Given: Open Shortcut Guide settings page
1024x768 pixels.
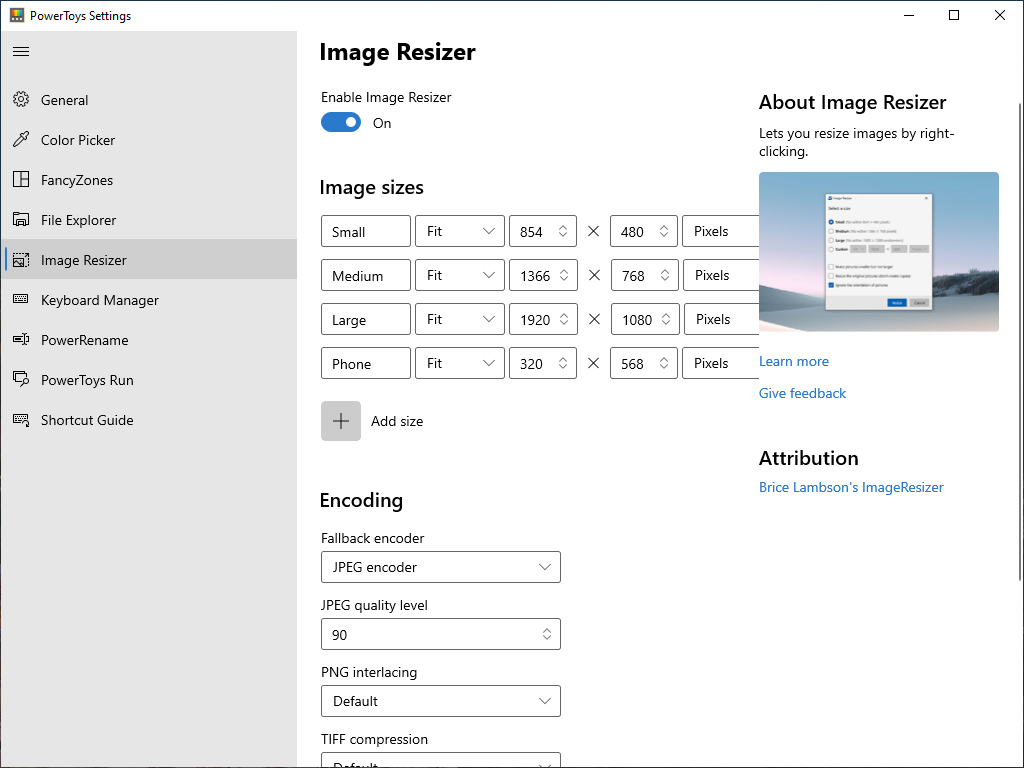Looking at the screenshot, I should [149, 420].
